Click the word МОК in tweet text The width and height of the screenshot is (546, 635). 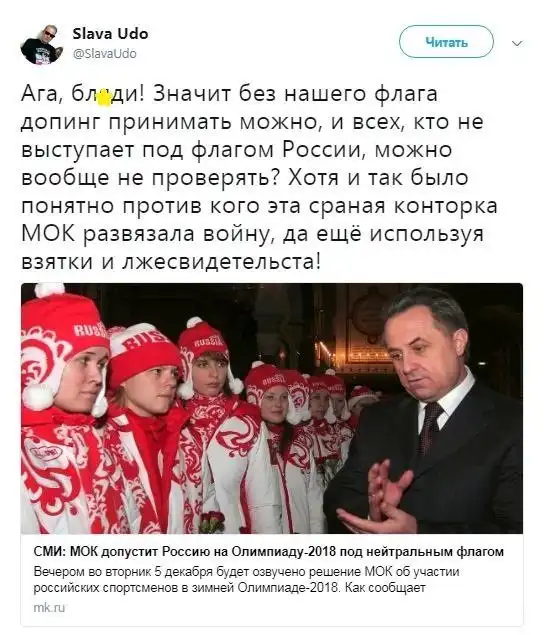click(x=48, y=234)
